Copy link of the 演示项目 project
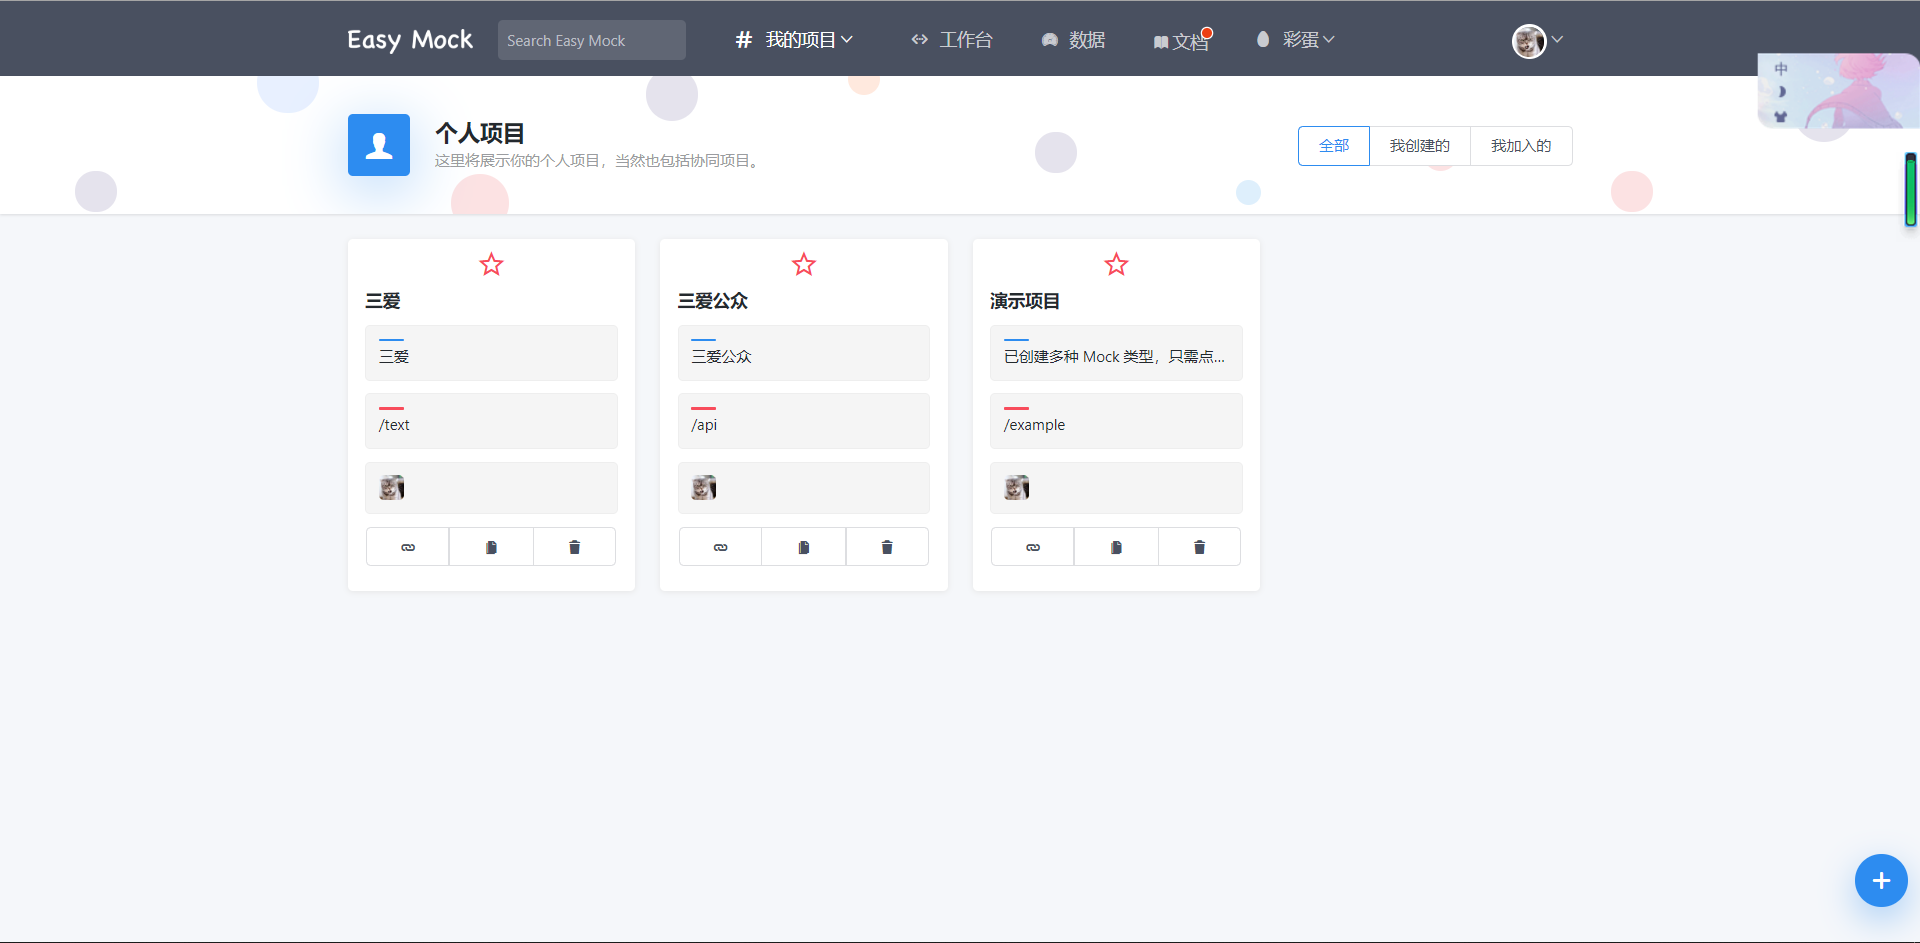Image resolution: width=1920 pixels, height=943 pixels. (1033, 547)
